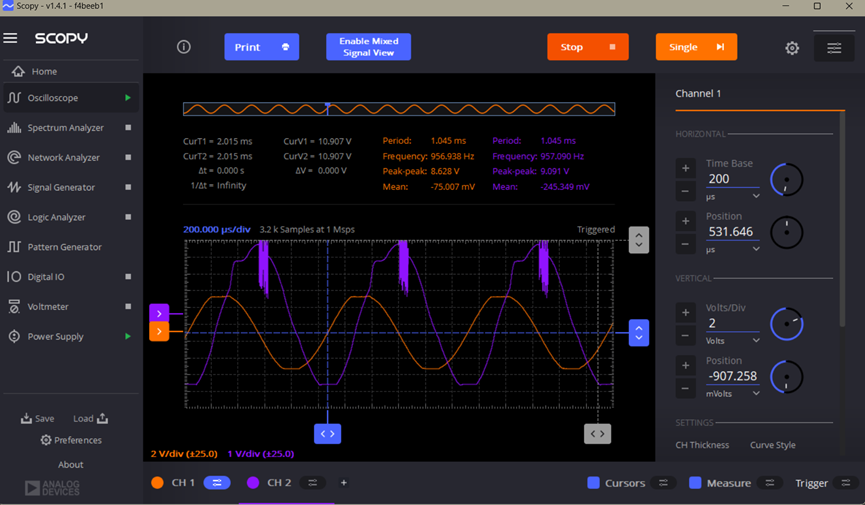
Task: Select the blue horizontal voltage cursor handle
Action: (639, 333)
